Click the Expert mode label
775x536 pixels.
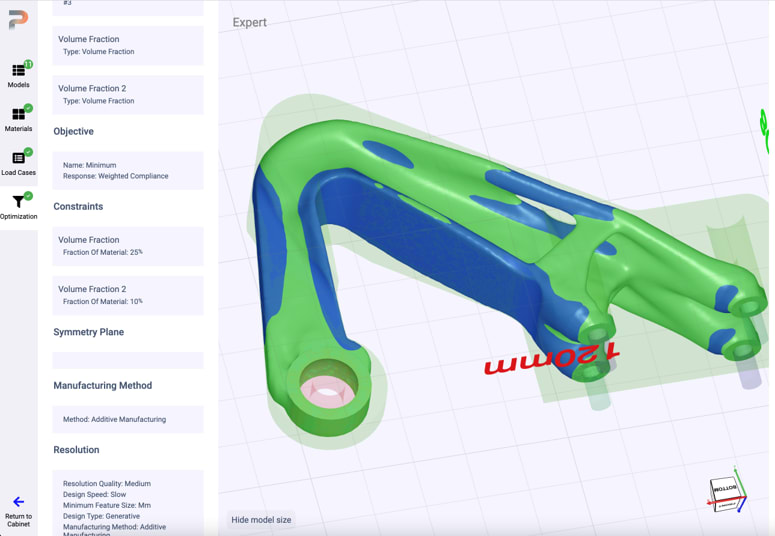click(250, 22)
